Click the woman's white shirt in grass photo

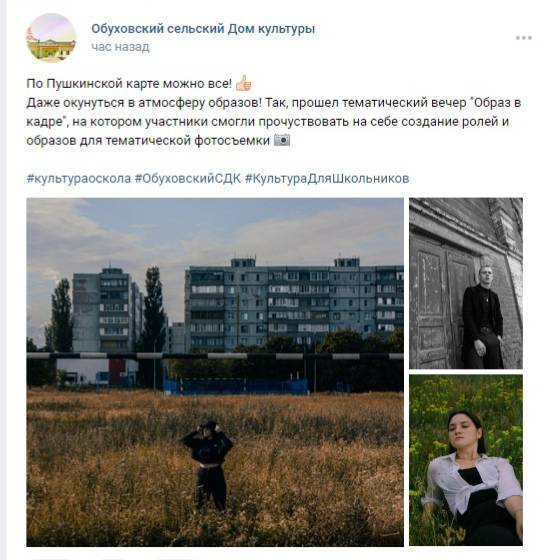471,482
